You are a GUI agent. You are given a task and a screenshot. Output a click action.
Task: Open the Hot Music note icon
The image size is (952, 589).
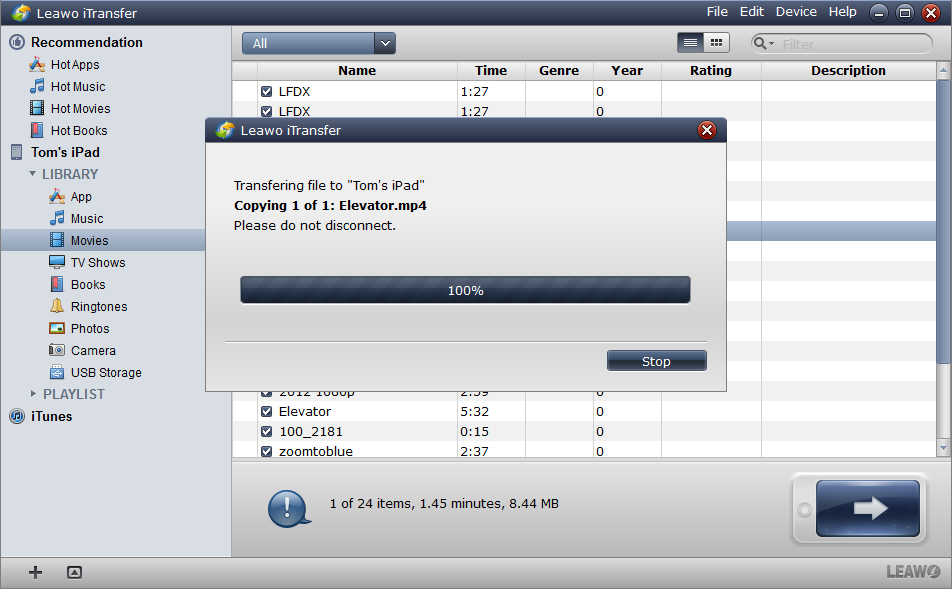point(37,86)
